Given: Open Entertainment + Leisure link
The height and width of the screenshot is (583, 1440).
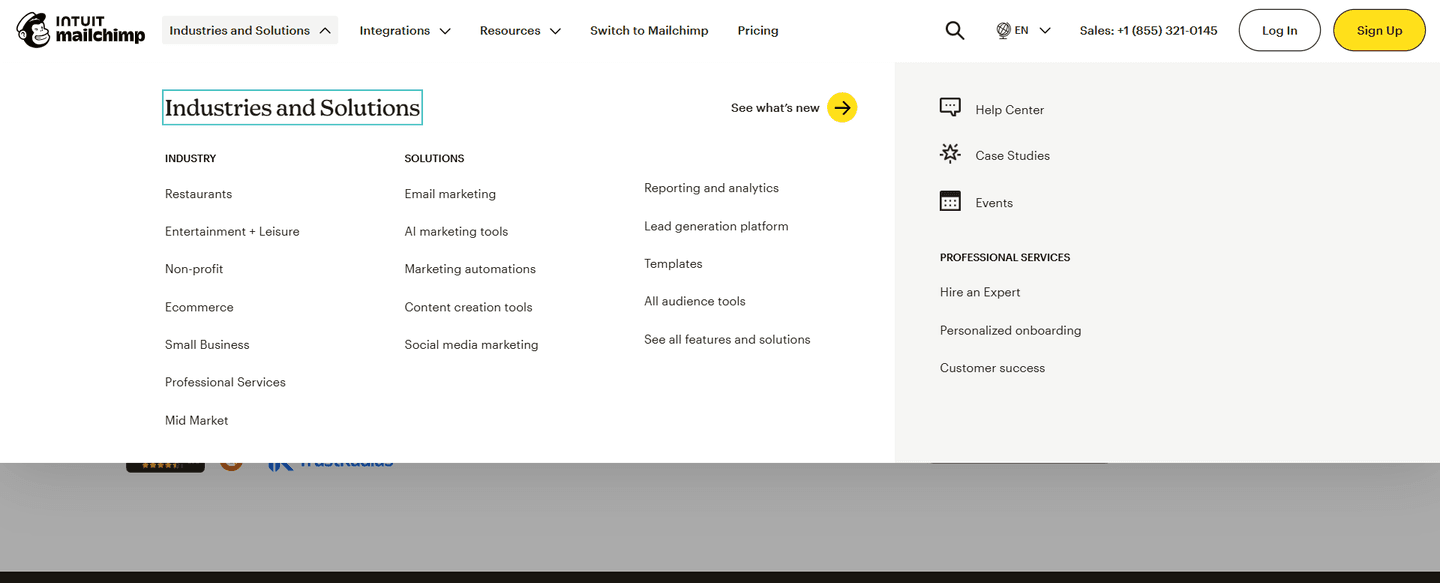Looking at the screenshot, I should [x=232, y=231].
